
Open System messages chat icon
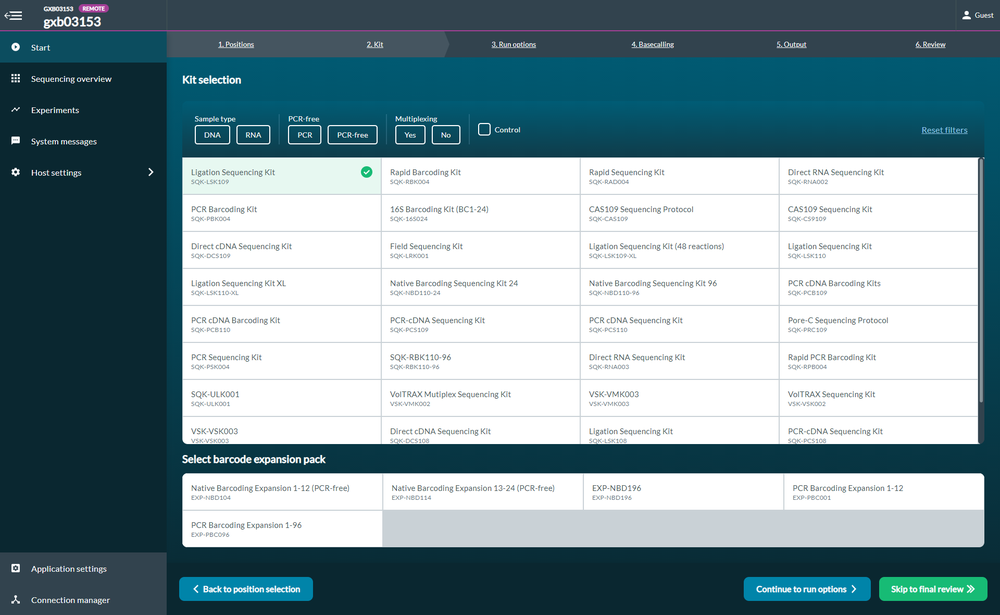[15, 141]
